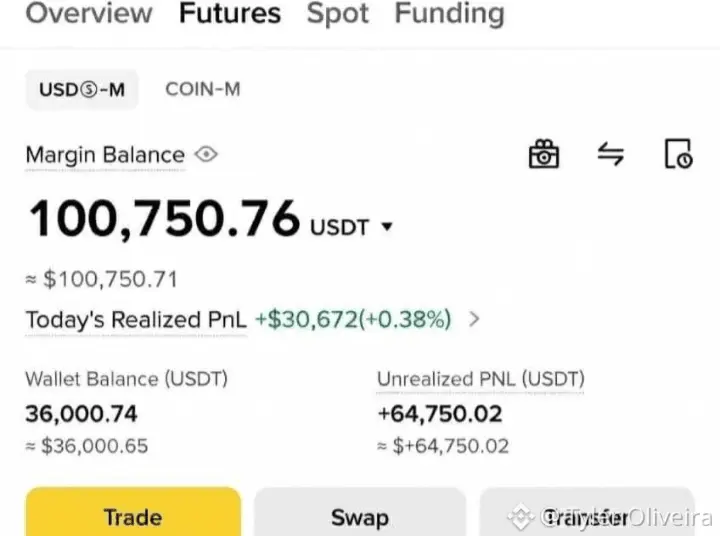
Task: Open the Funding tab
Action: [x=450, y=14]
